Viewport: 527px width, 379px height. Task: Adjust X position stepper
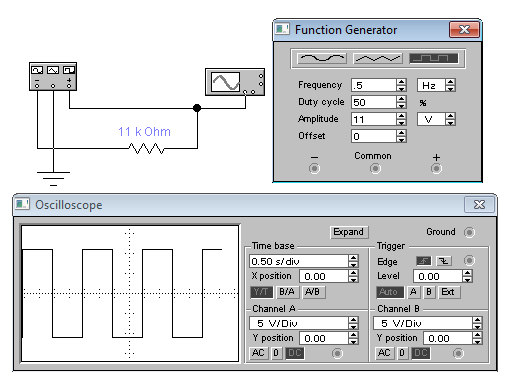353,276
